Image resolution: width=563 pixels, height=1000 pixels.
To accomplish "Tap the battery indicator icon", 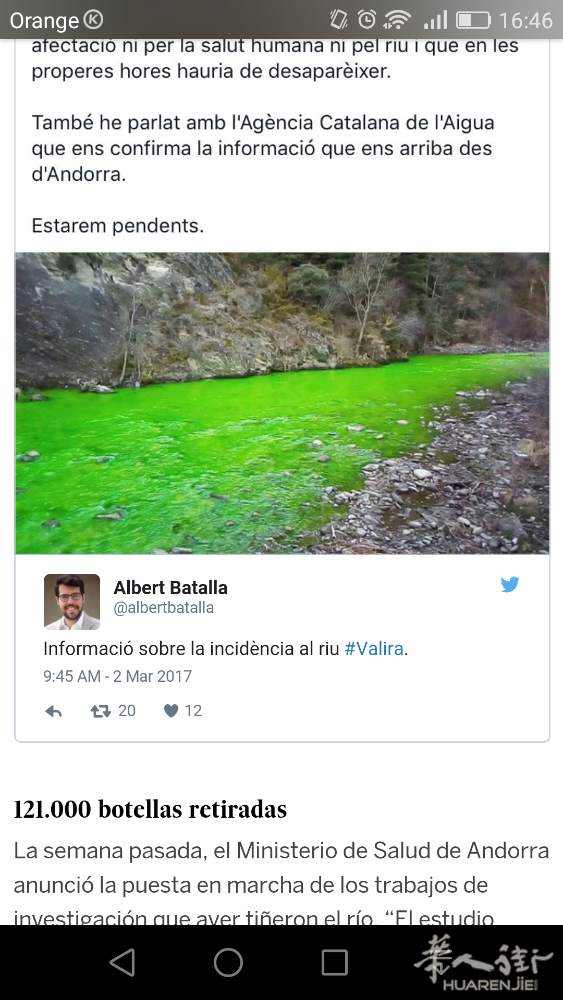I will tap(473, 20).
